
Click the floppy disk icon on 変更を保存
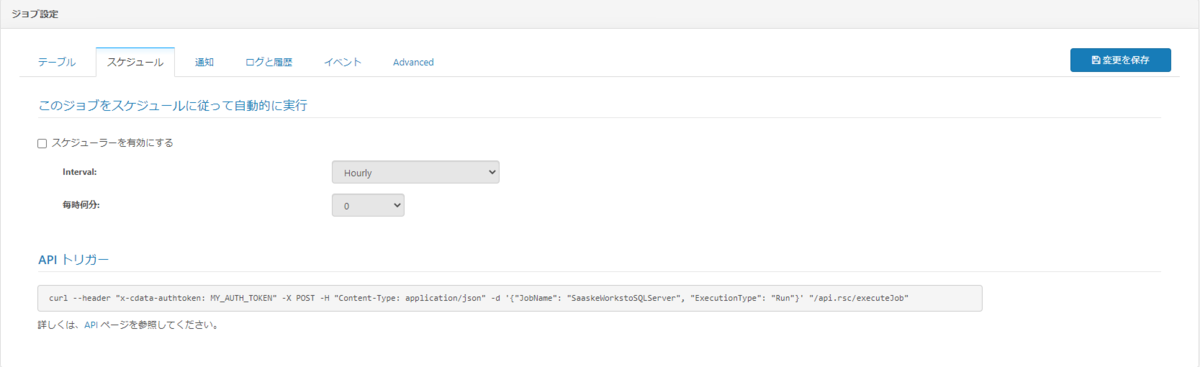(x=1096, y=61)
